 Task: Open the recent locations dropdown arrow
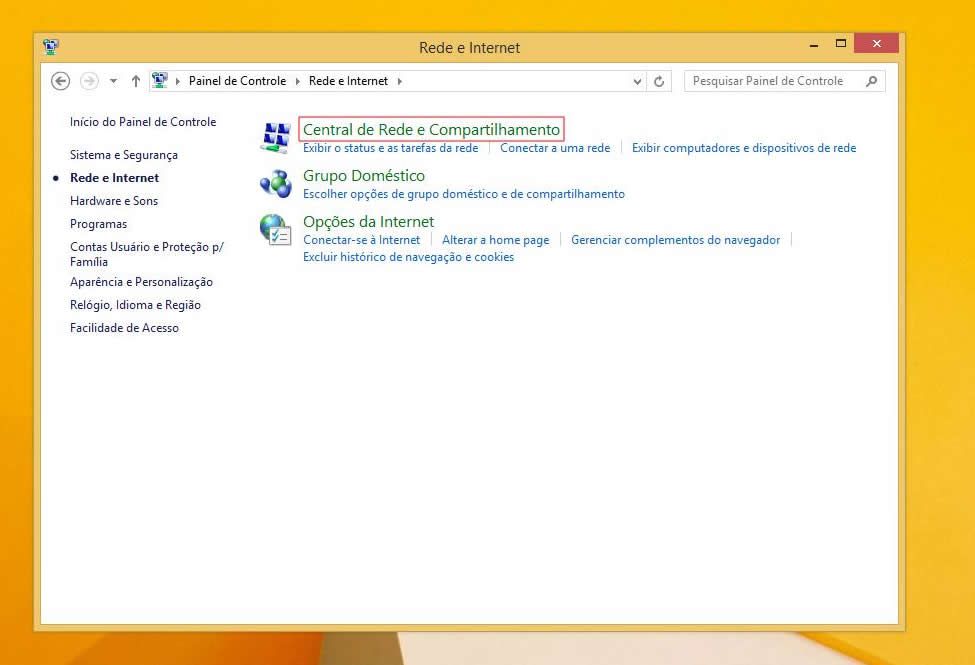click(x=113, y=81)
